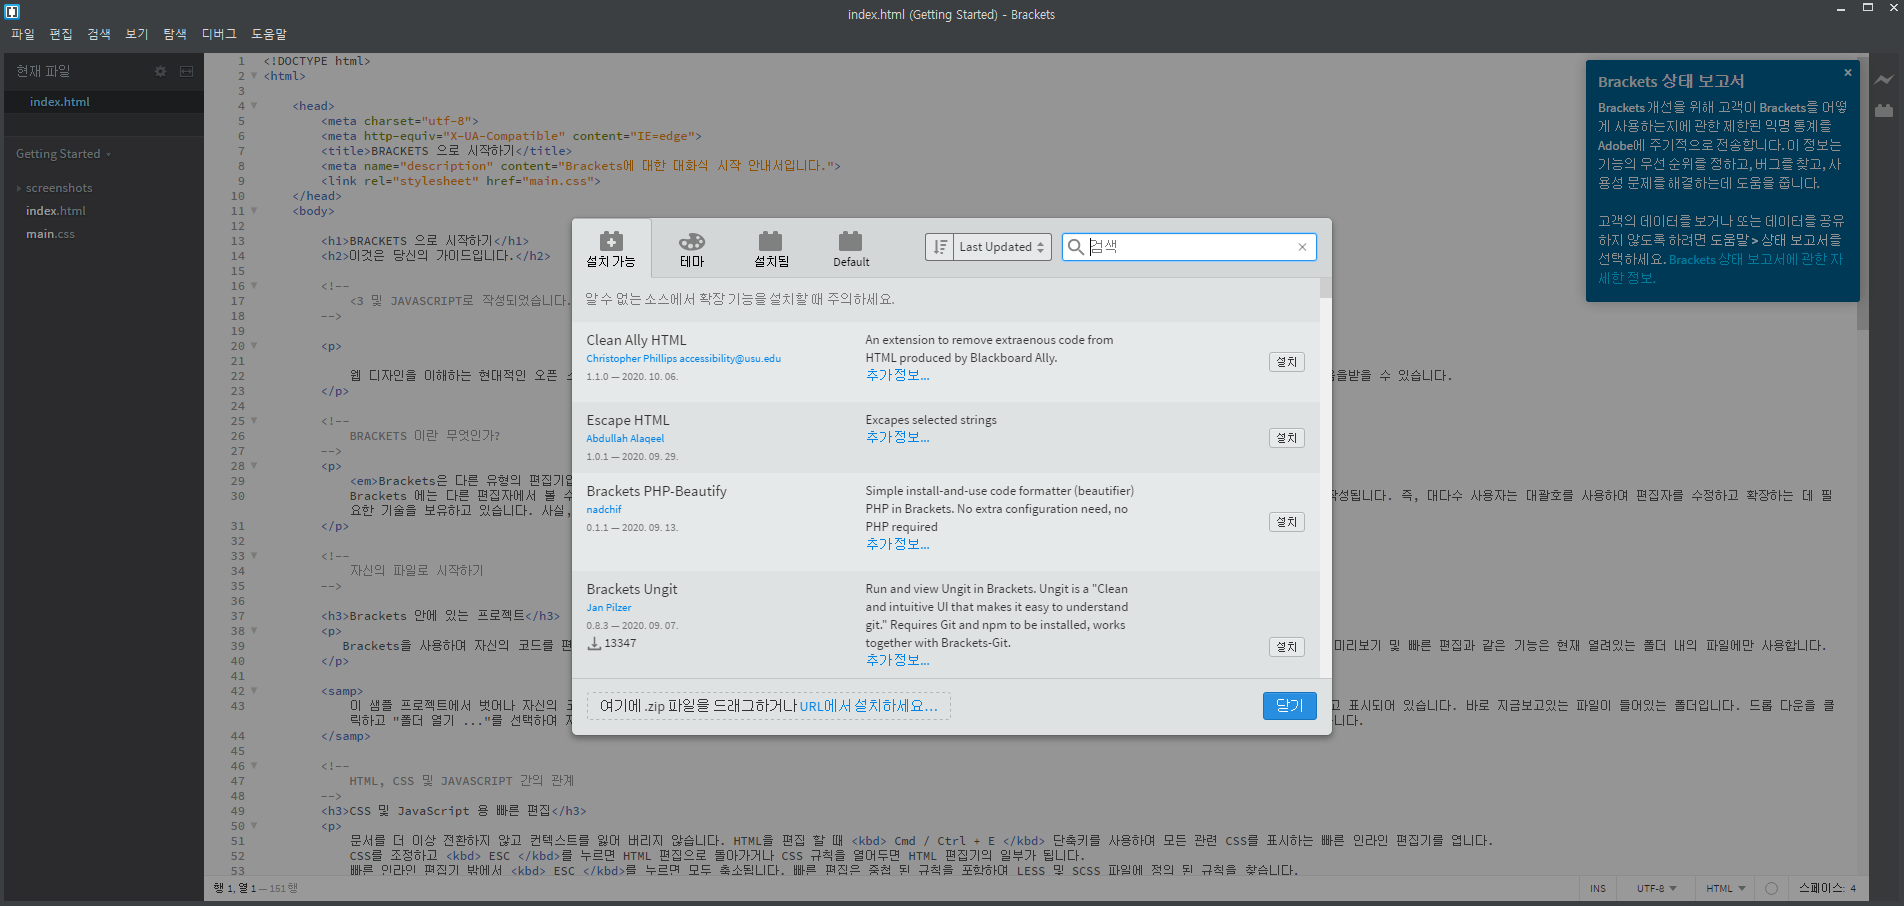The width and height of the screenshot is (1904, 906).
Task: Collapse the samp fold at line 42
Action: click(254, 691)
